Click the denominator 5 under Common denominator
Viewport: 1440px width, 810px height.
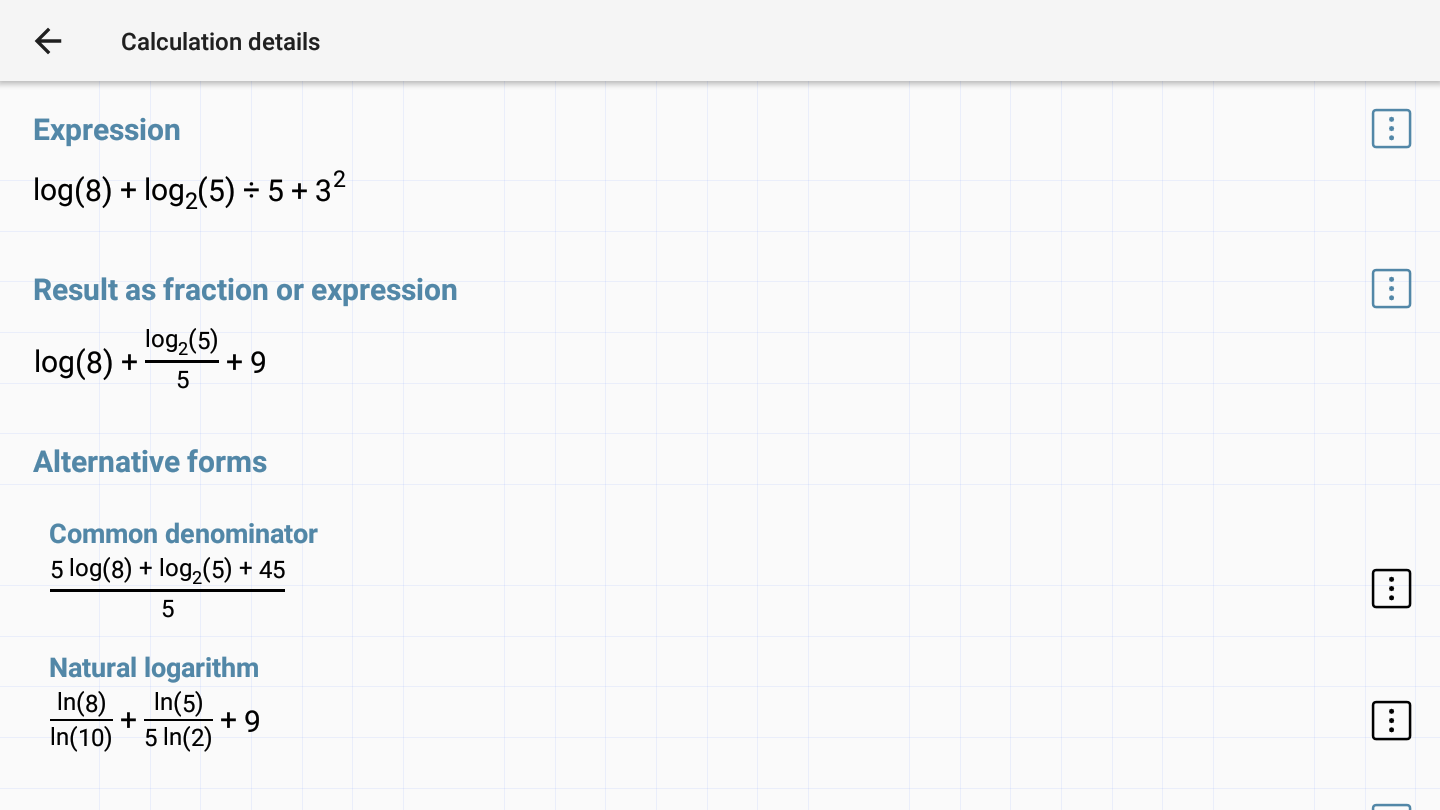pos(168,609)
